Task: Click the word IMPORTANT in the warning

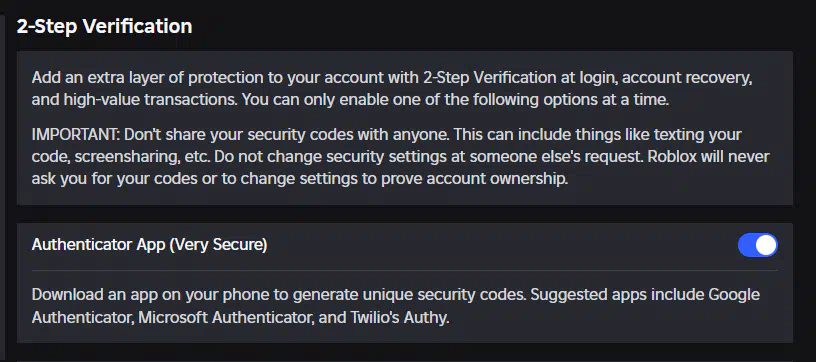Action: coord(76,134)
